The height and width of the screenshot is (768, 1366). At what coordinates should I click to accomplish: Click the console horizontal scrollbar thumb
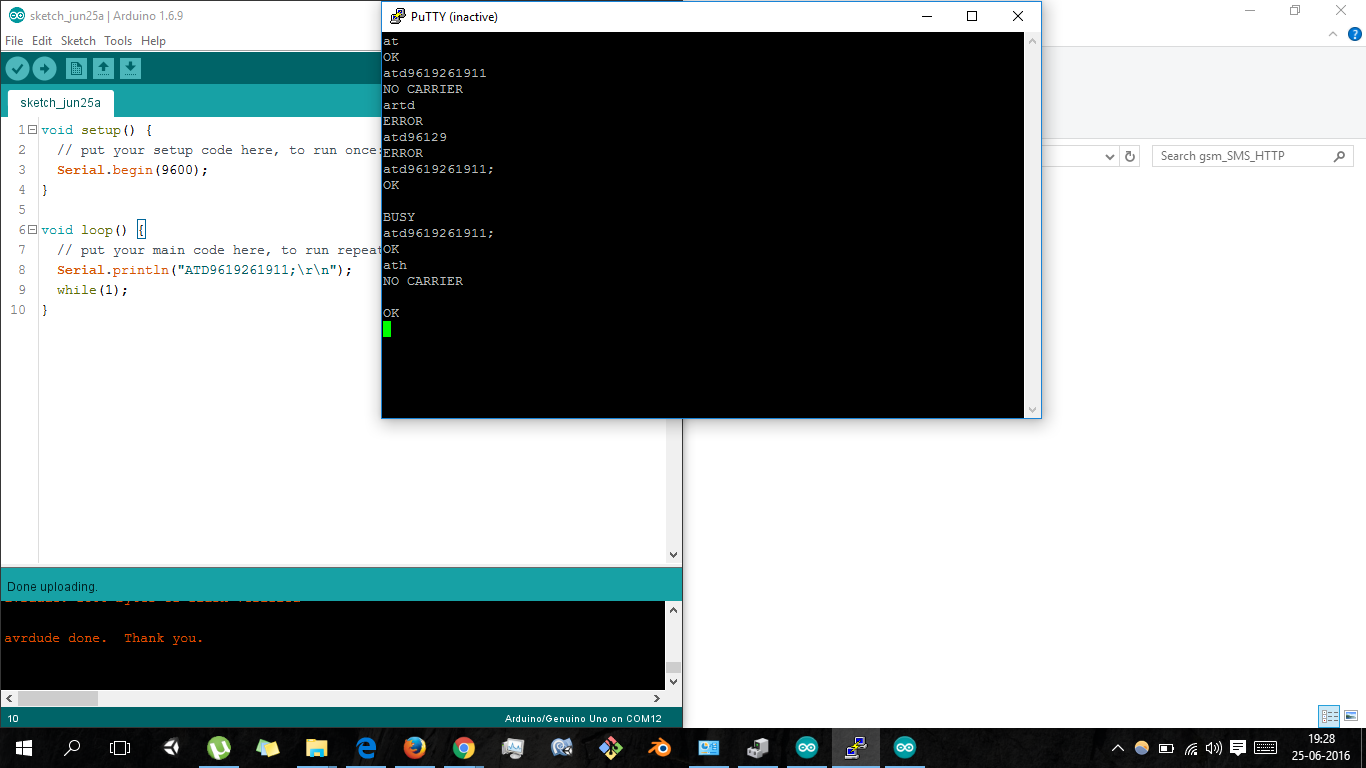click(x=58, y=698)
